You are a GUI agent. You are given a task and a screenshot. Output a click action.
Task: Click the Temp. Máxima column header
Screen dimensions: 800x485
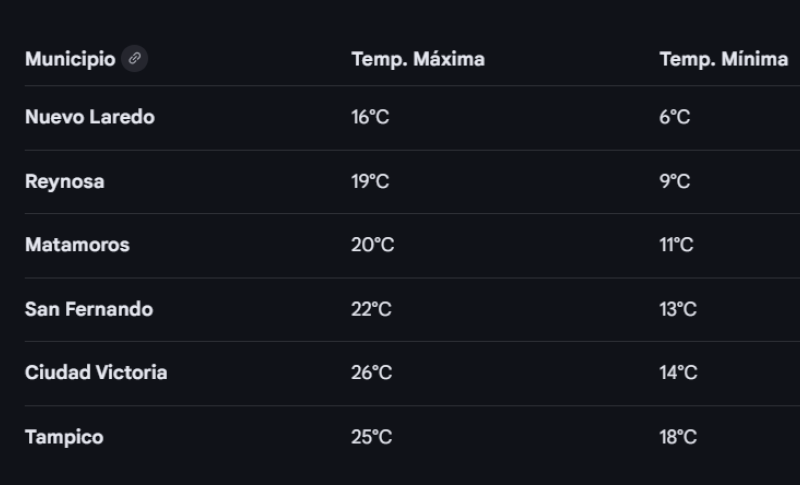point(418,59)
